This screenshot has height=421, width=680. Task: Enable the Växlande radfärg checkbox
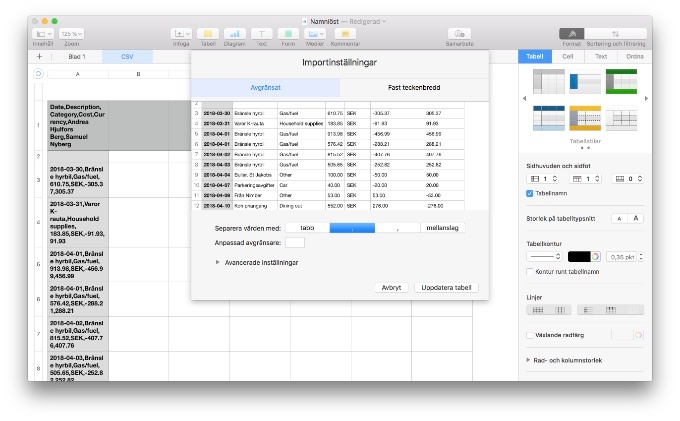pos(530,333)
